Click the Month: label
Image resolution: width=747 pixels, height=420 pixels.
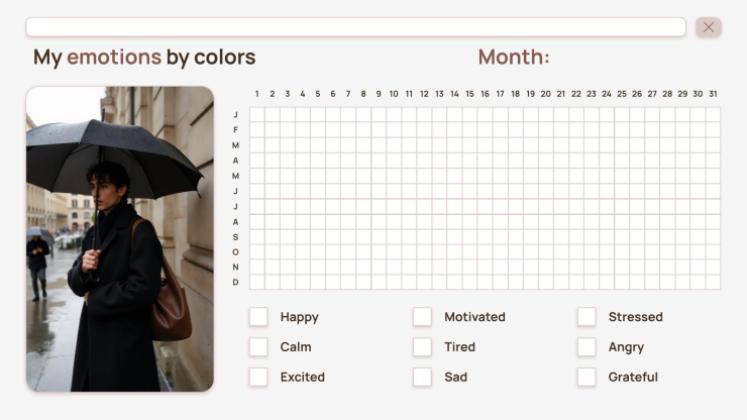(x=513, y=57)
